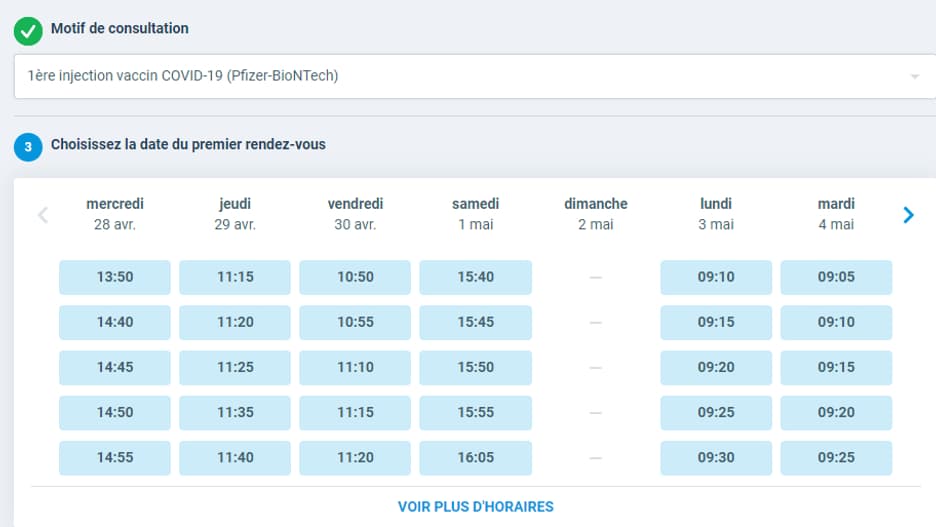Select the 16:05 slot on samedi

tap(476, 458)
